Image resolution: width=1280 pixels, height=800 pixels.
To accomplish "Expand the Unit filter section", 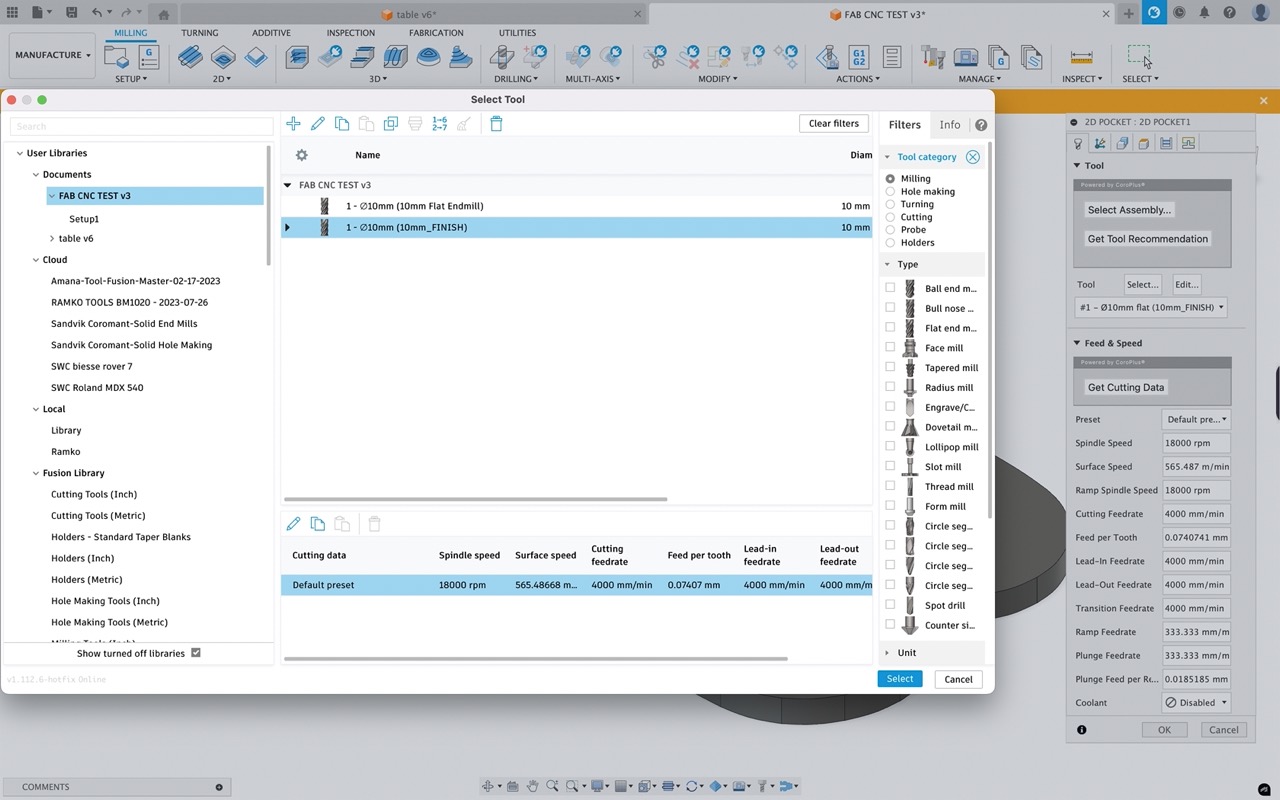I will point(888,653).
